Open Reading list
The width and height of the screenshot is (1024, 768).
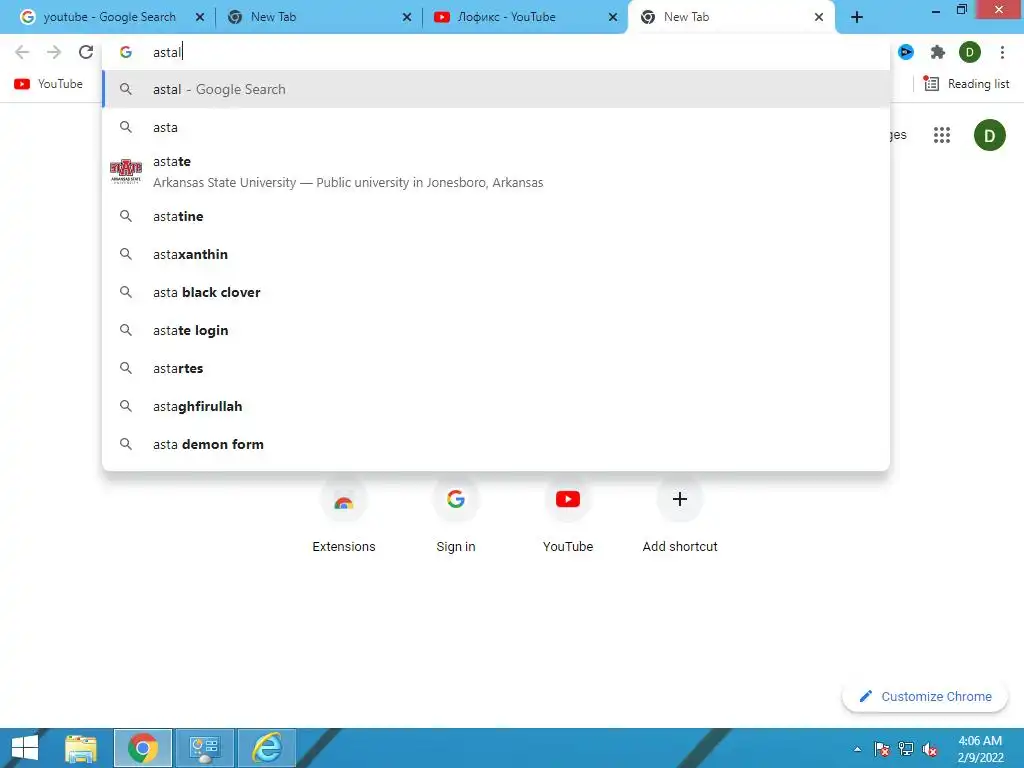pos(966,84)
